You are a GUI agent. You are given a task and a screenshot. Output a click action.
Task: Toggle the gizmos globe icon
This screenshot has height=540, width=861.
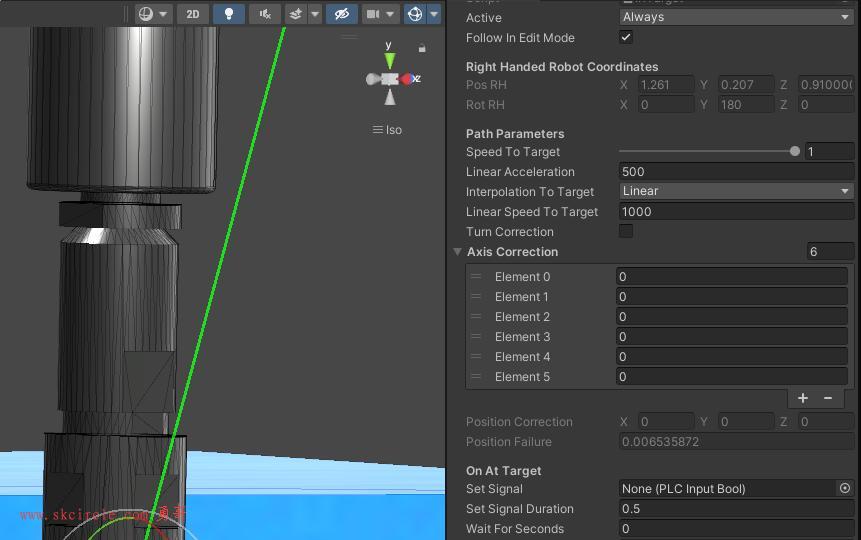(415, 14)
